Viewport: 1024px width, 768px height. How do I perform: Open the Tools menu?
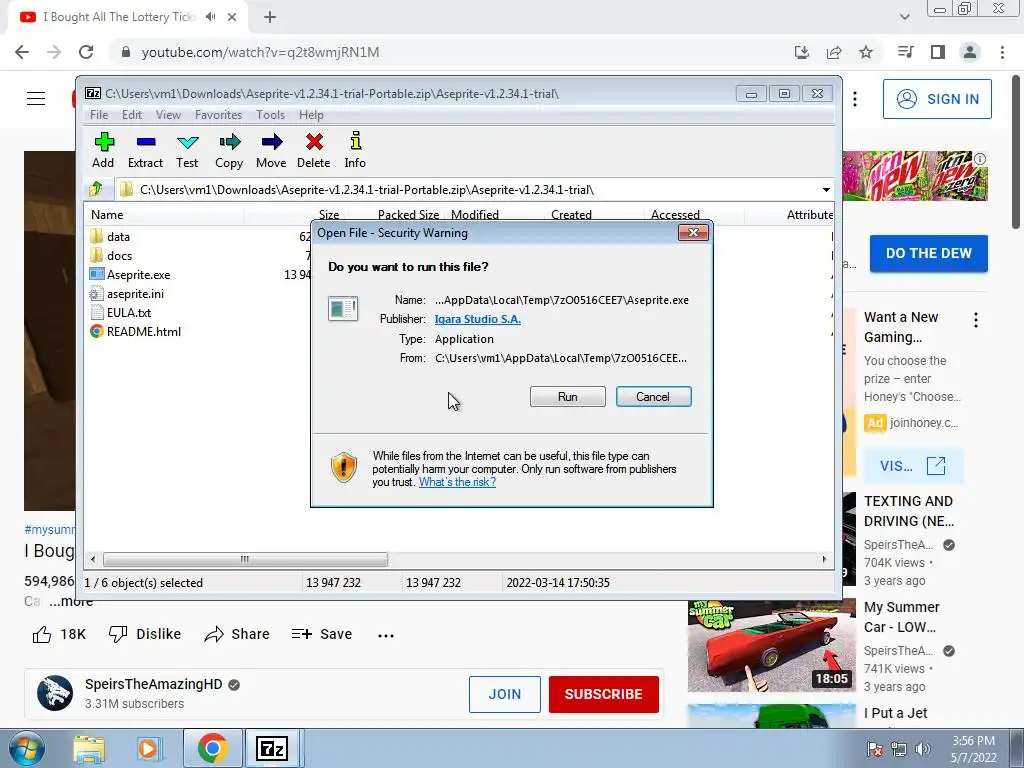(270, 115)
